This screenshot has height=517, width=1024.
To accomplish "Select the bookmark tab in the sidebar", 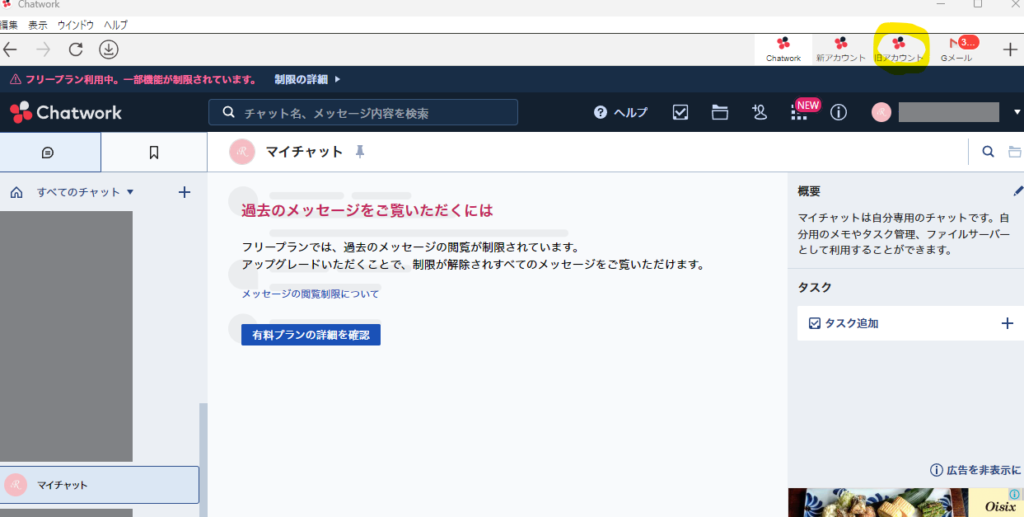I will 154,152.
